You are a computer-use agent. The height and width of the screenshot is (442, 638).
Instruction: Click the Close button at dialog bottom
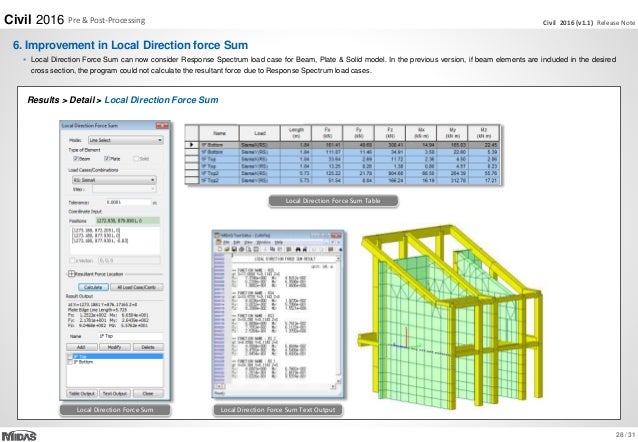148,394
